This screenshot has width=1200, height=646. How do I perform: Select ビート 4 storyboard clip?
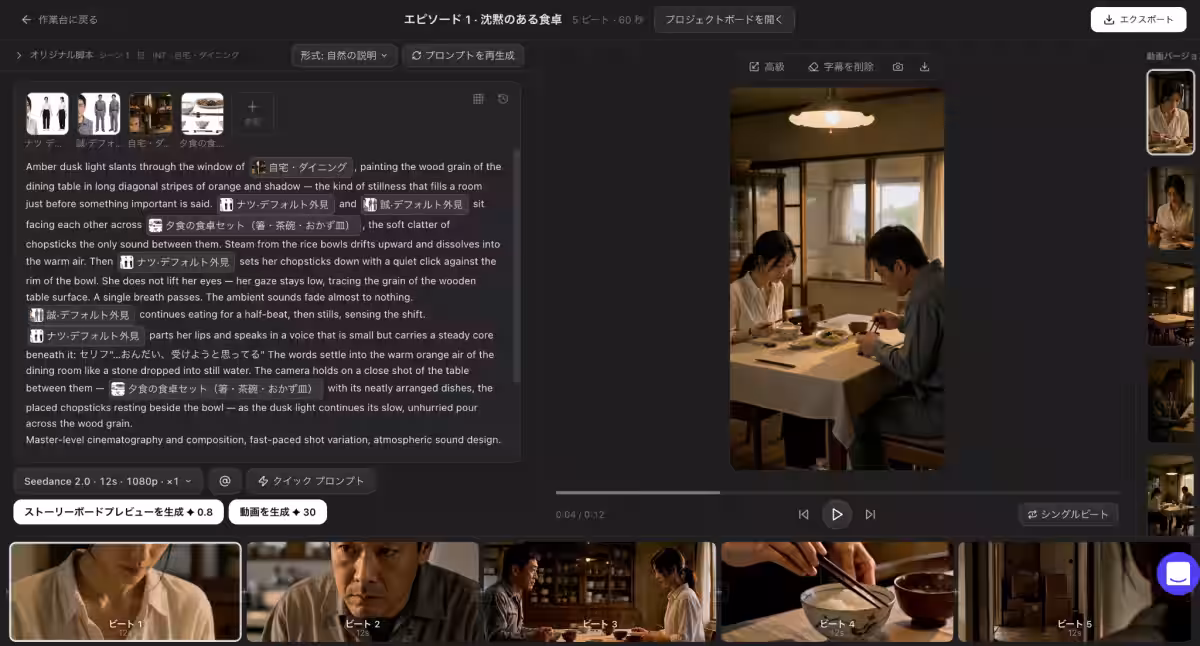(x=837, y=592)
